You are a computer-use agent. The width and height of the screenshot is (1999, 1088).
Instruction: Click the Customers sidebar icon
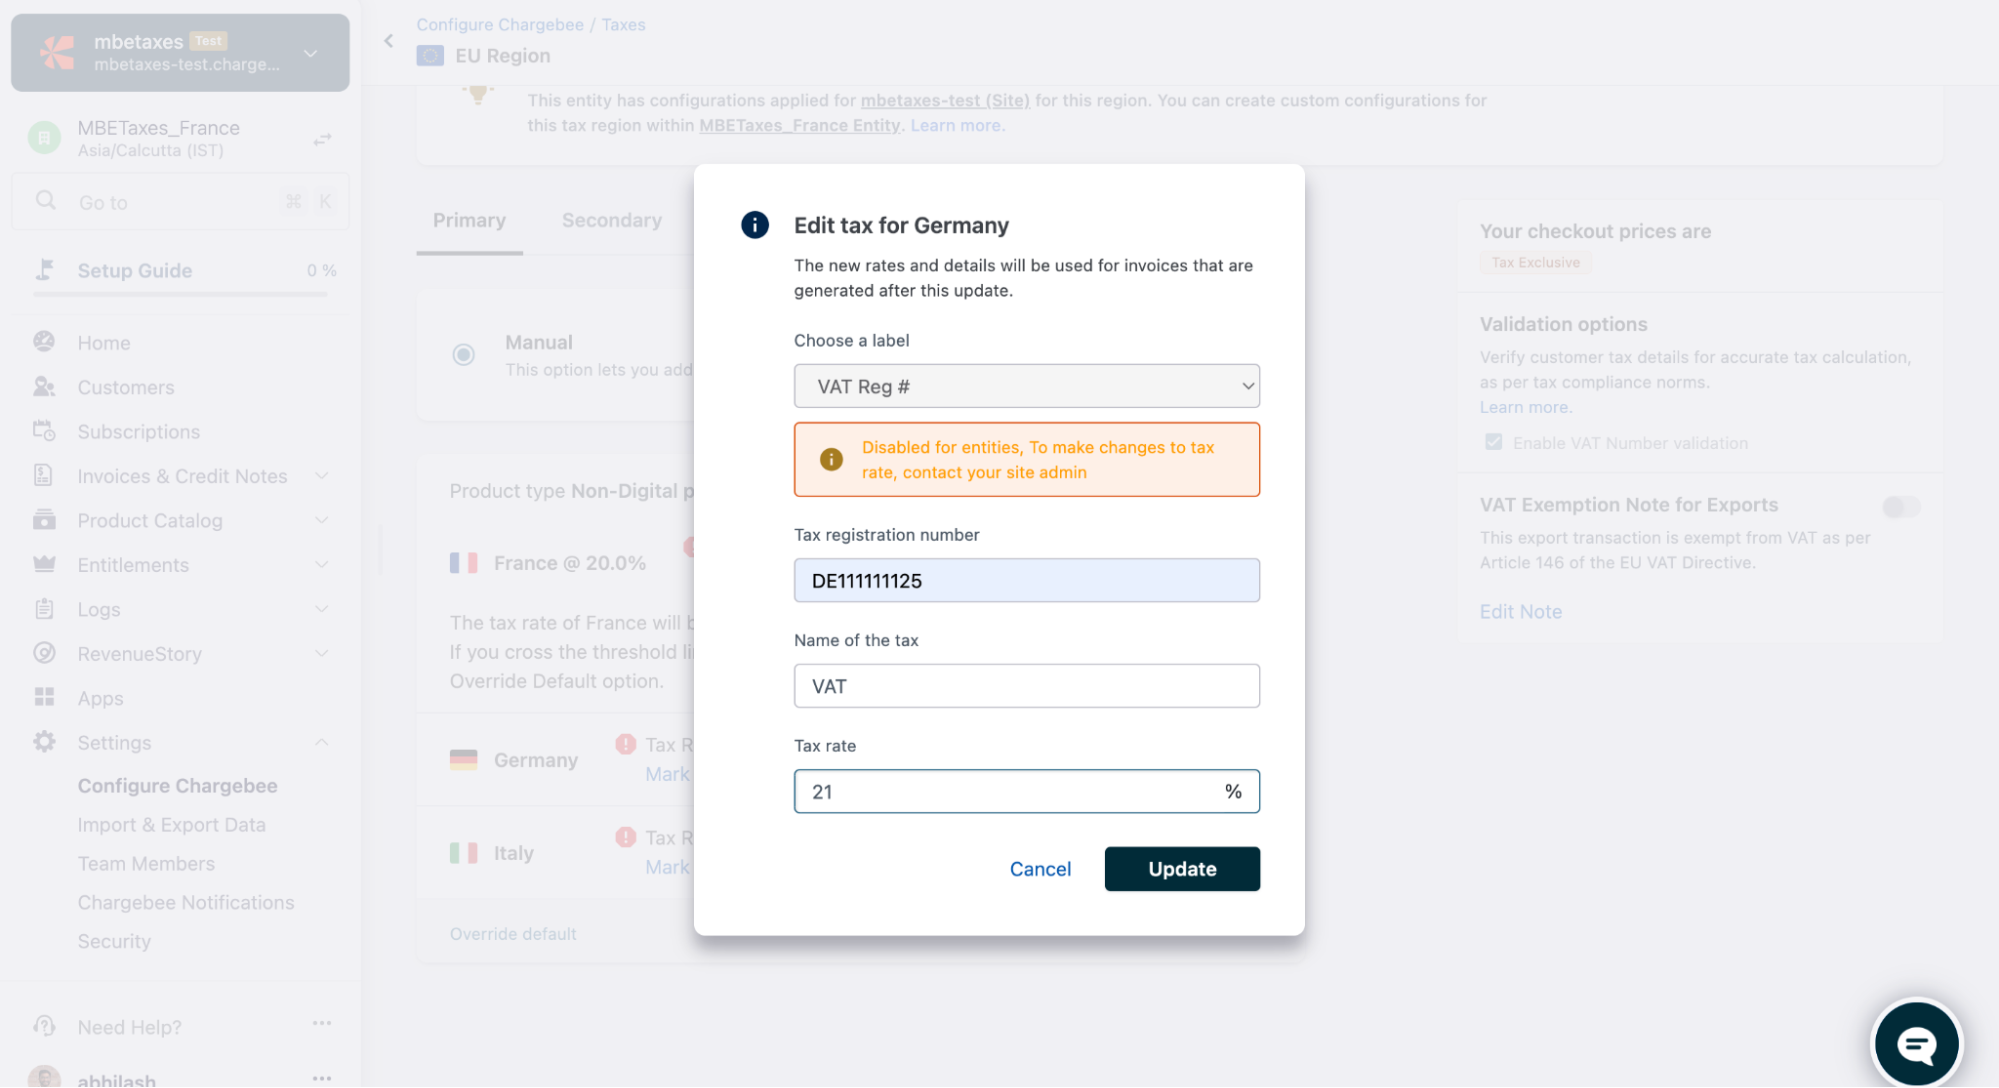44,387
